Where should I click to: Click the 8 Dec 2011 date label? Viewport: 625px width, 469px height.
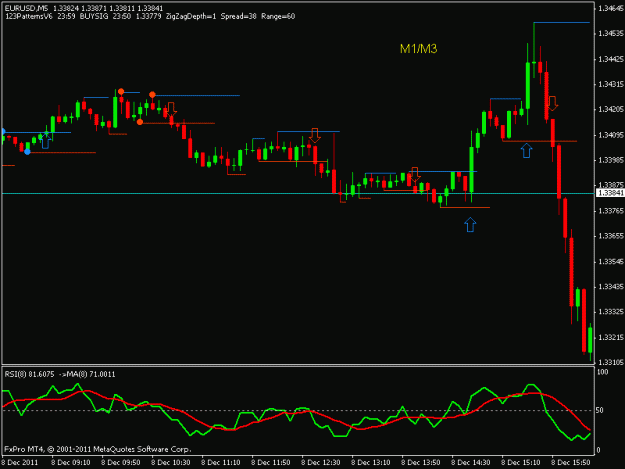click(20, 463)
